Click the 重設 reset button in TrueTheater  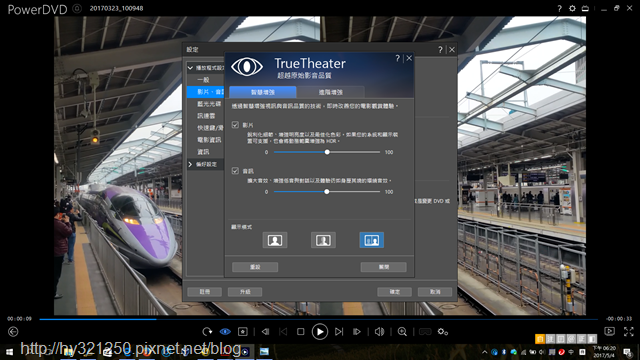255,267
